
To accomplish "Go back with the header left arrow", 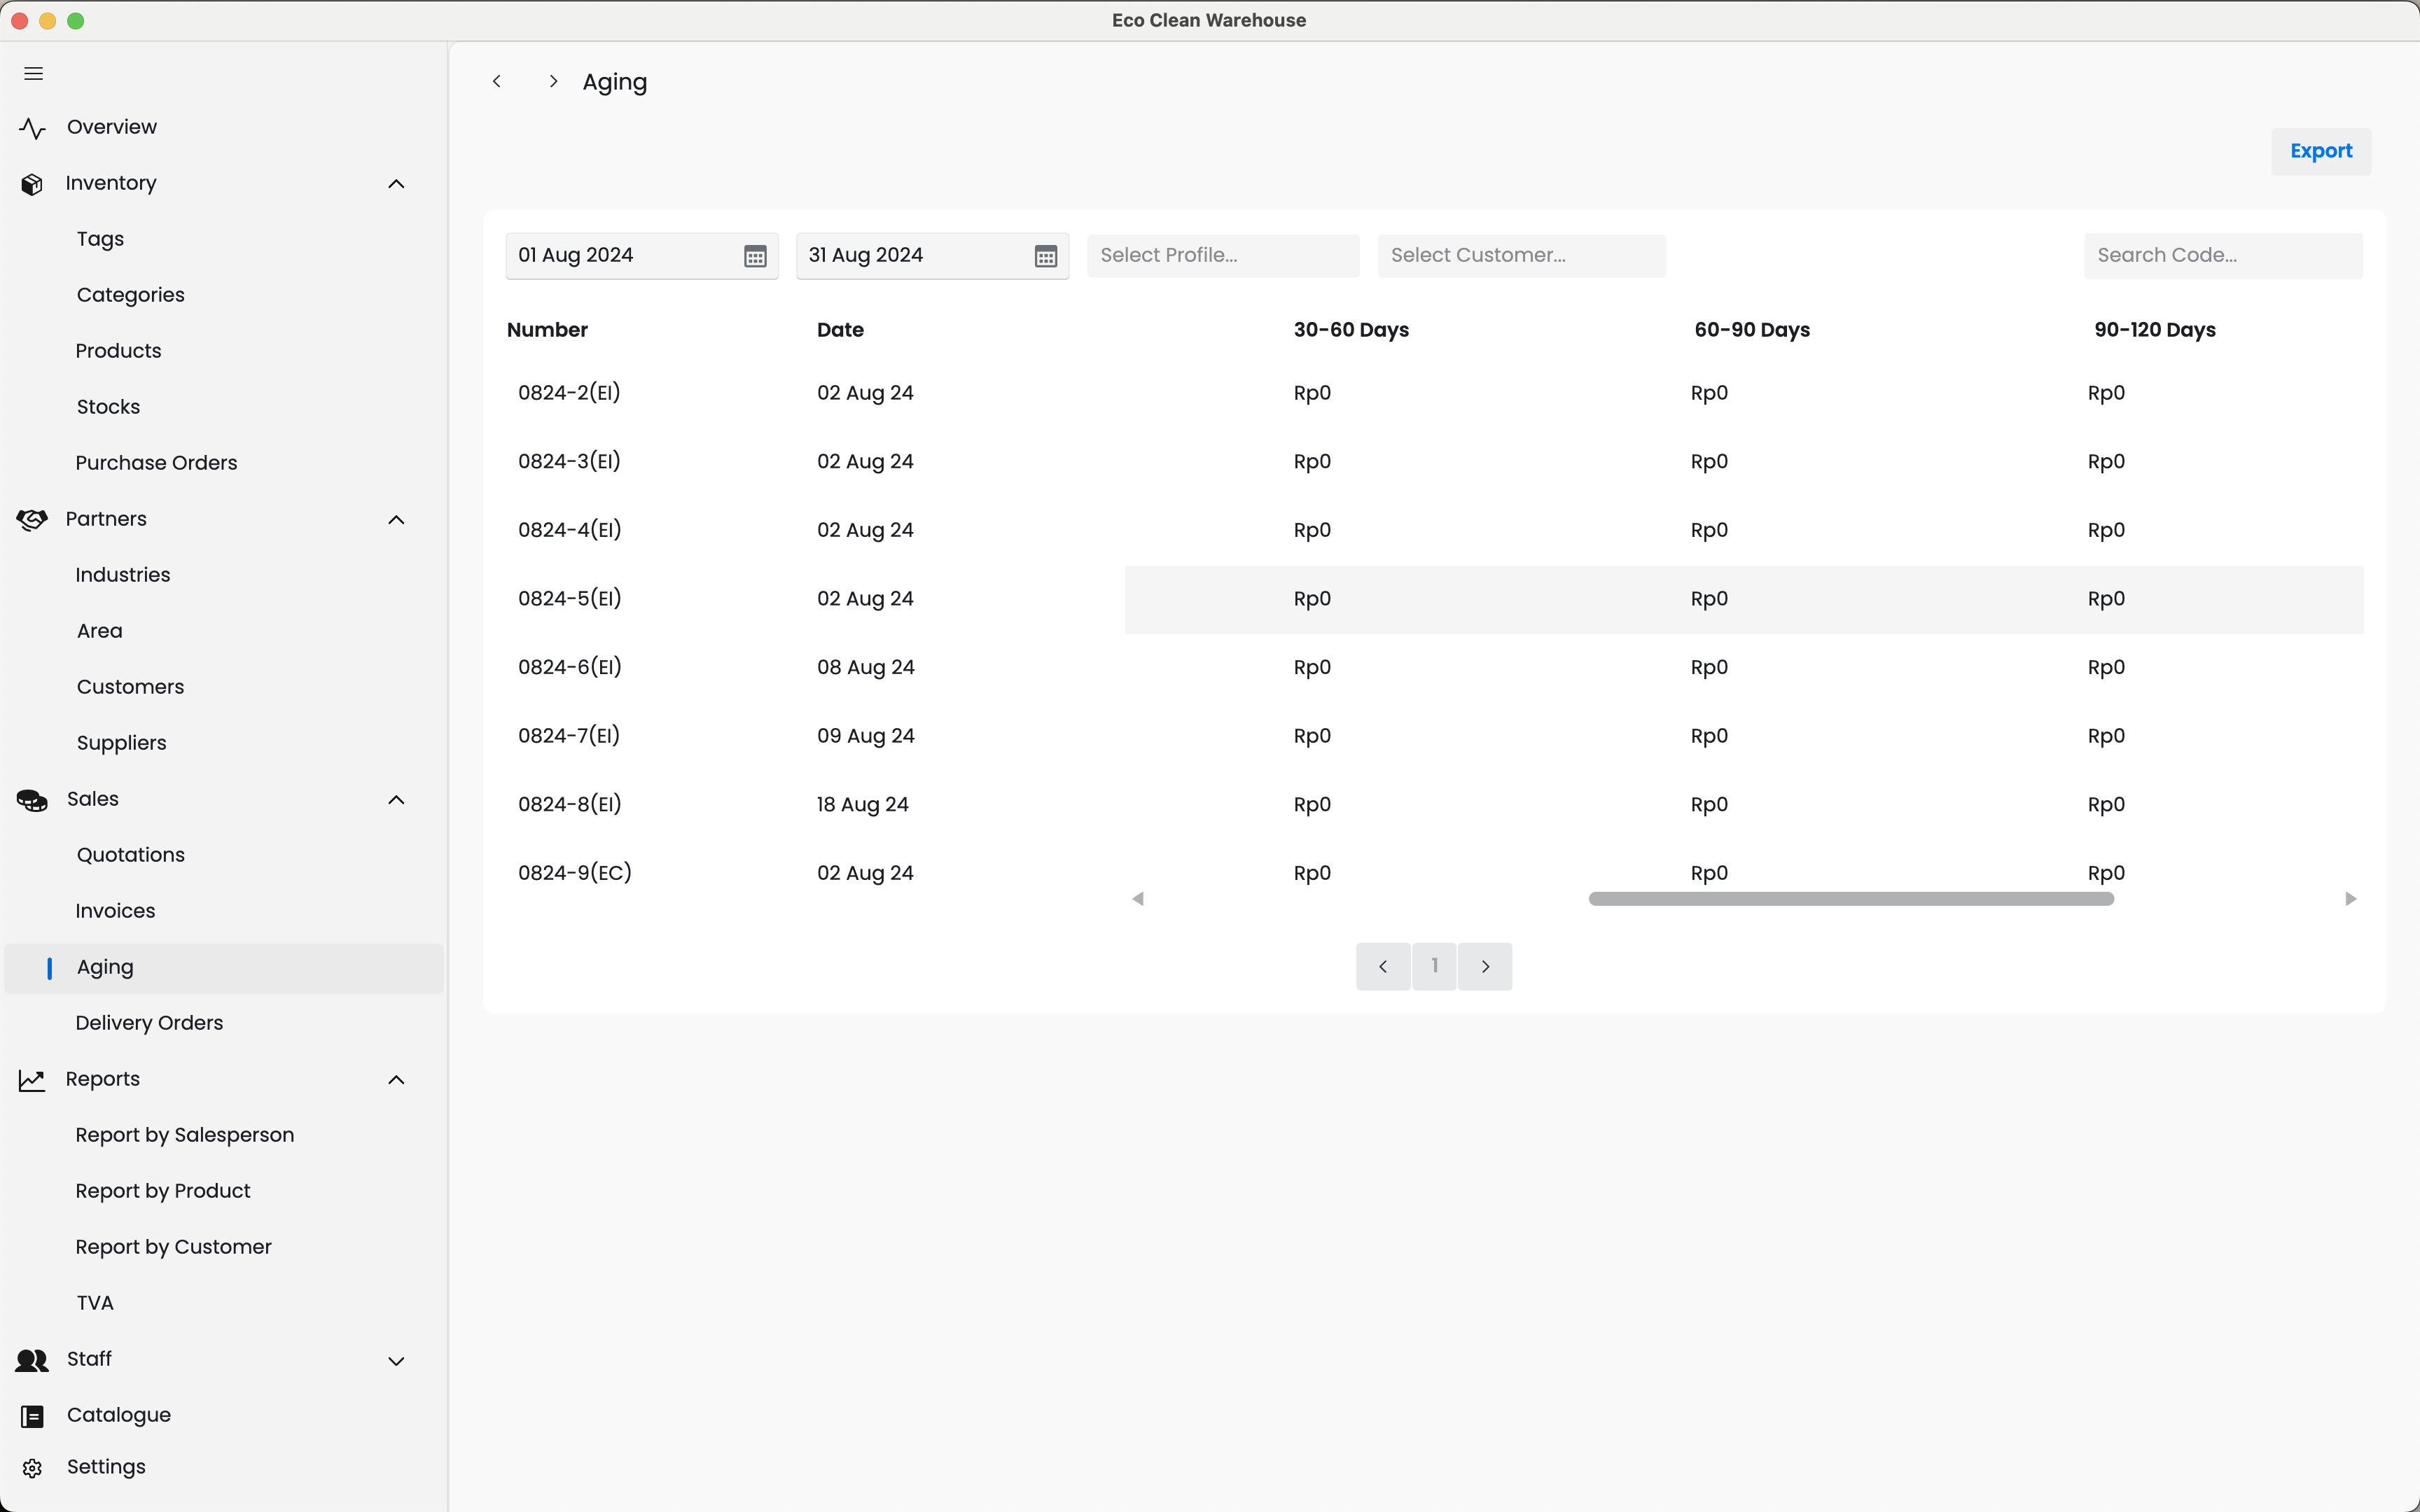I will tap(497, 81).
